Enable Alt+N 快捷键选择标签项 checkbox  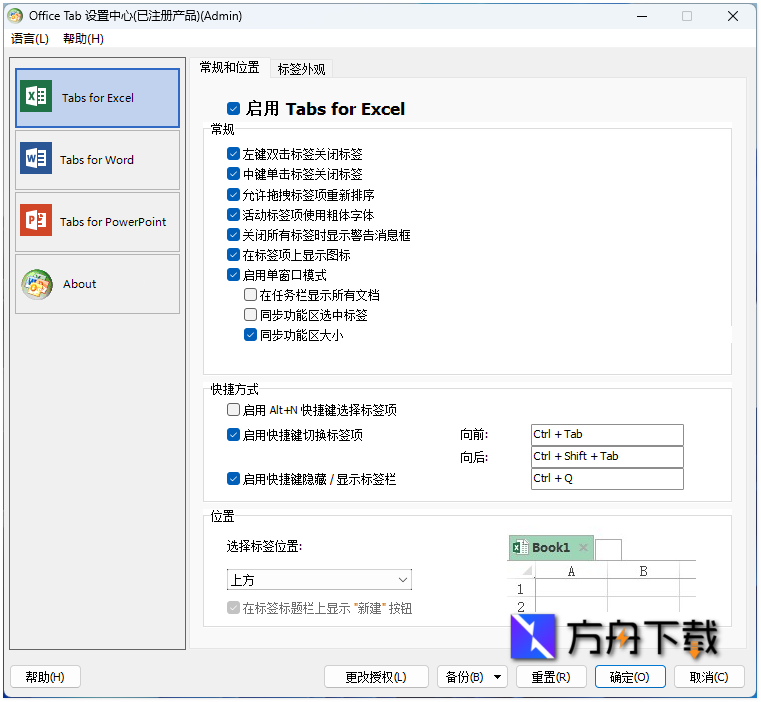233,410
